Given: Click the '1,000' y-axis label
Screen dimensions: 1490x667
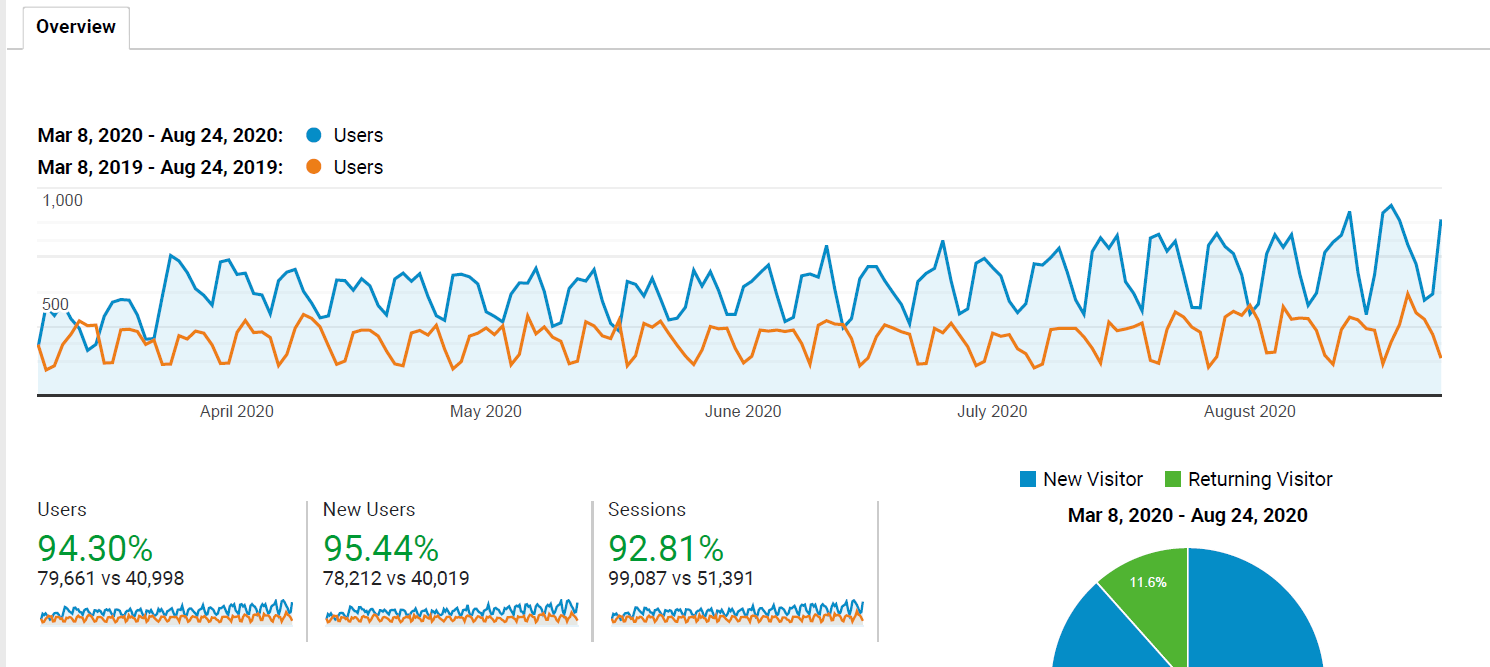Looking at the screenshot, I should click(62, 200).
